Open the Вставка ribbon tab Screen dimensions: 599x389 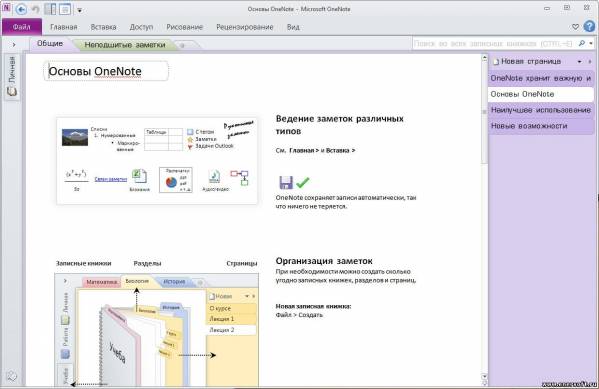103,27
